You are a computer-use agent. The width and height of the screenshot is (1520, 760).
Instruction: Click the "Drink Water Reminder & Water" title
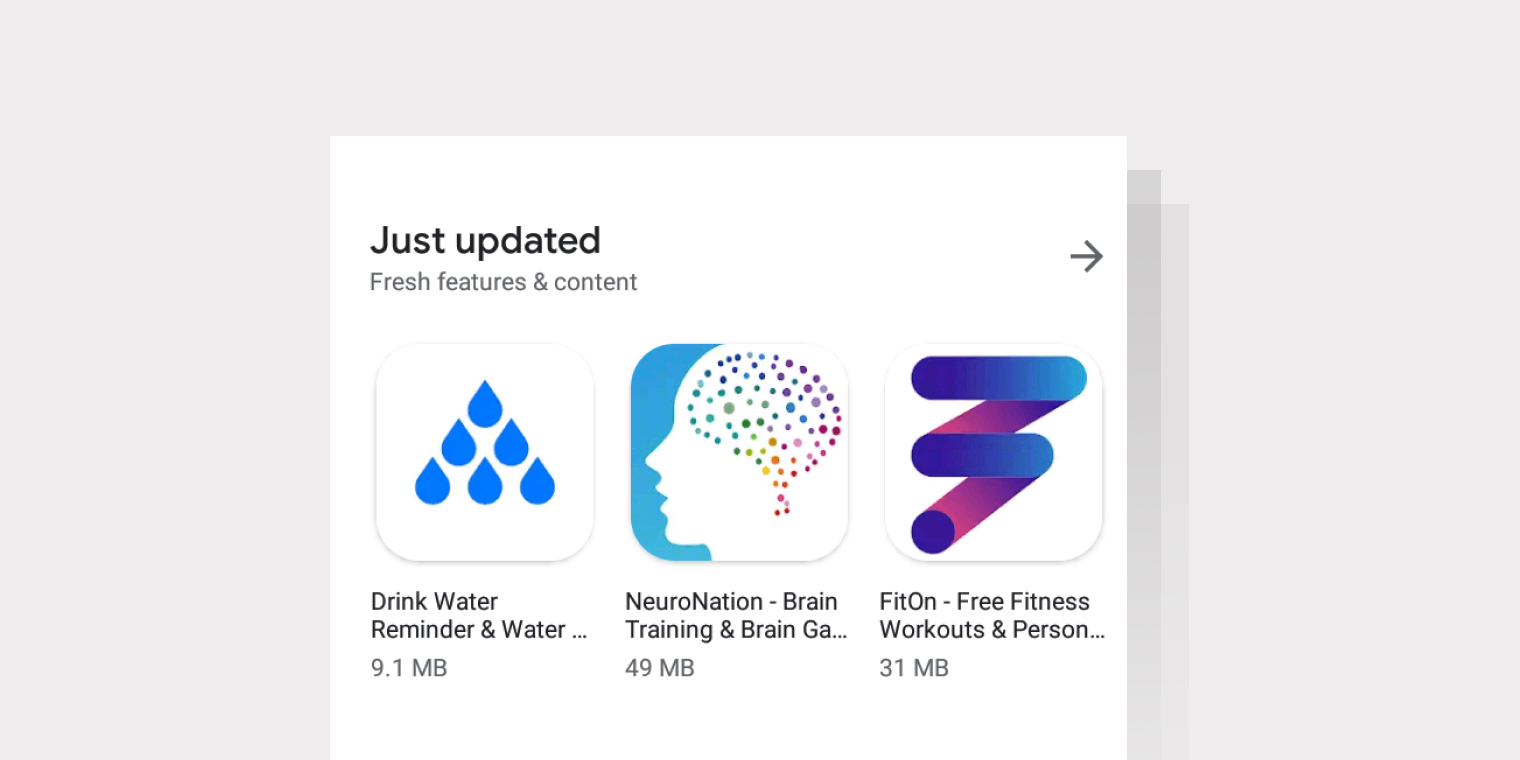coord(480,615)
